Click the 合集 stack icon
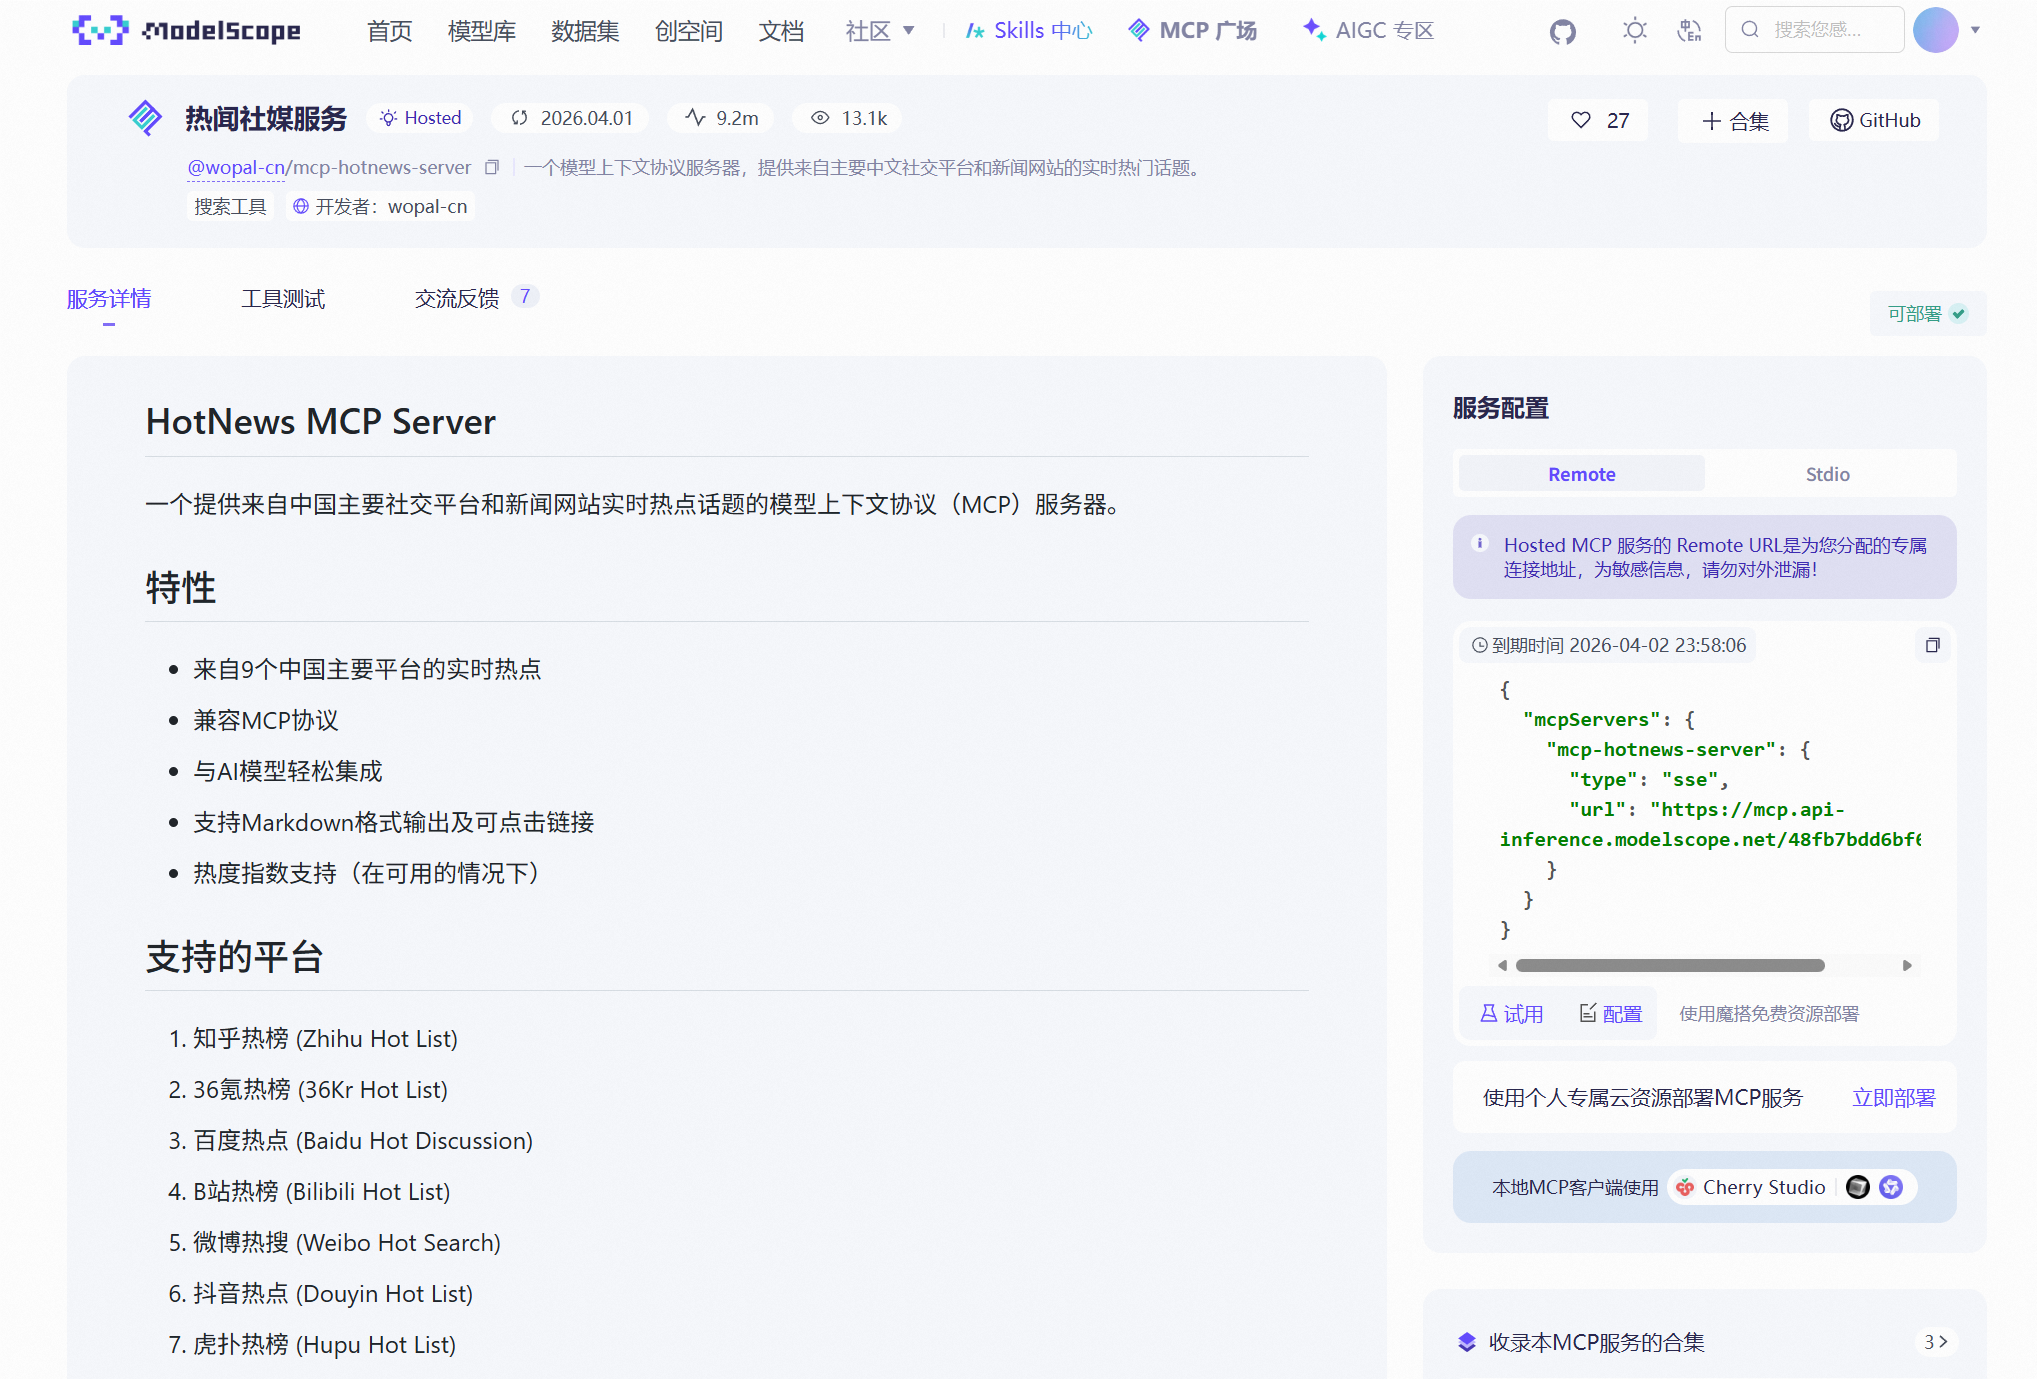This screenshot has width=2037, height=1380. pyautogui.click(x=1467, y=1342)
